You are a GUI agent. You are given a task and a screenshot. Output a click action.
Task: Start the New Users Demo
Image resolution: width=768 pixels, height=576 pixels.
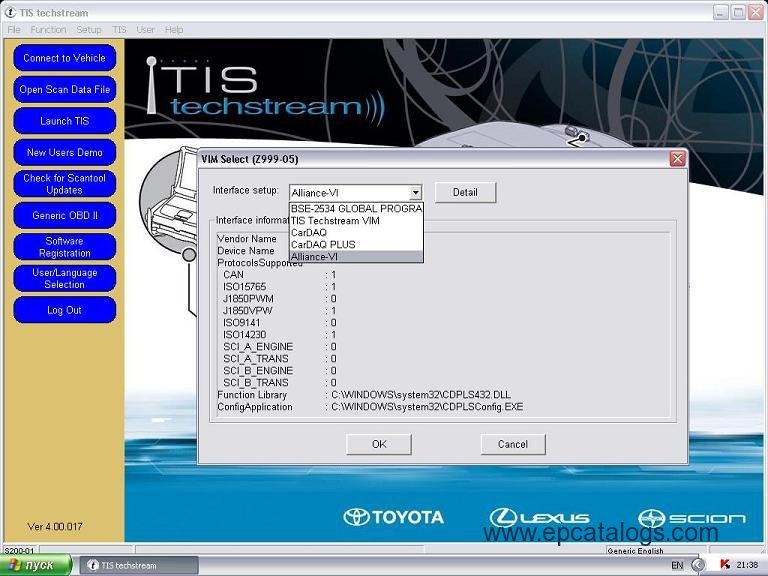pos(64,153)
